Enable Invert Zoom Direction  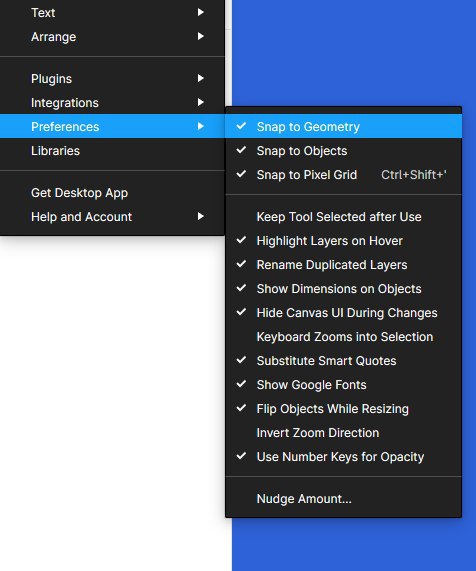(x=343, y=433)
